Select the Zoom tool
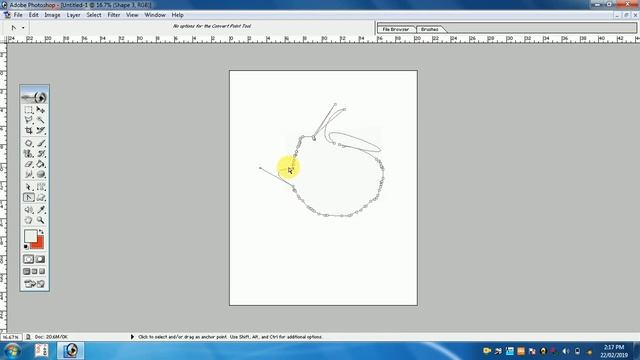640x360 pixels. pos(40,220)
